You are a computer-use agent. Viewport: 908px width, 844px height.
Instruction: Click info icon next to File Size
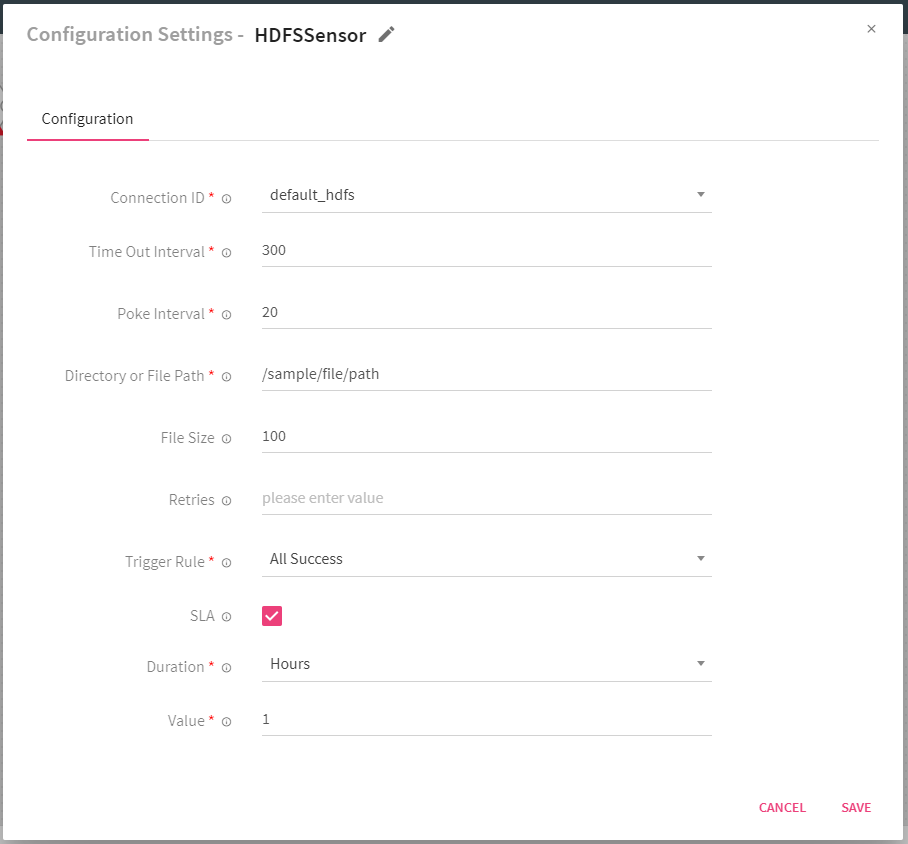[x=226, y=439]
